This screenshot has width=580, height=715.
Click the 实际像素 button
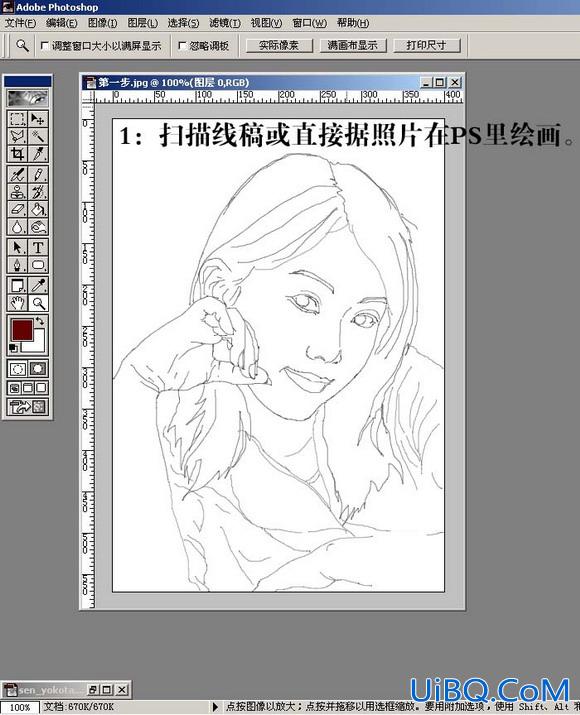coord(279,45)
